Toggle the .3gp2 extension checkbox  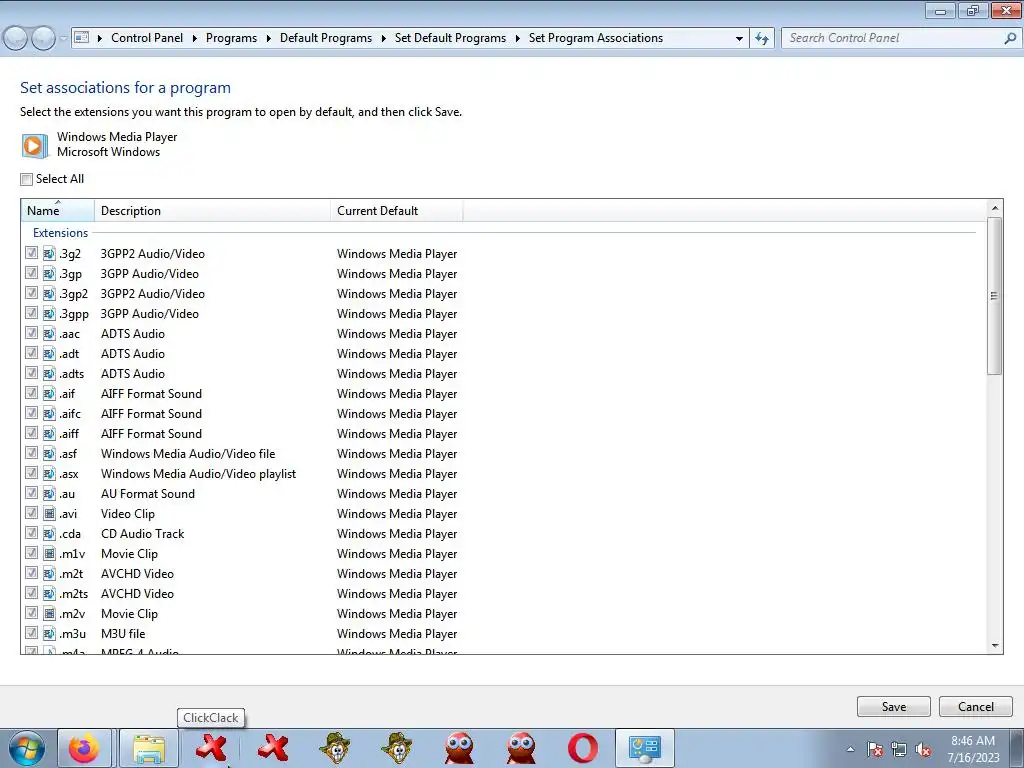(x=31, y=293)
